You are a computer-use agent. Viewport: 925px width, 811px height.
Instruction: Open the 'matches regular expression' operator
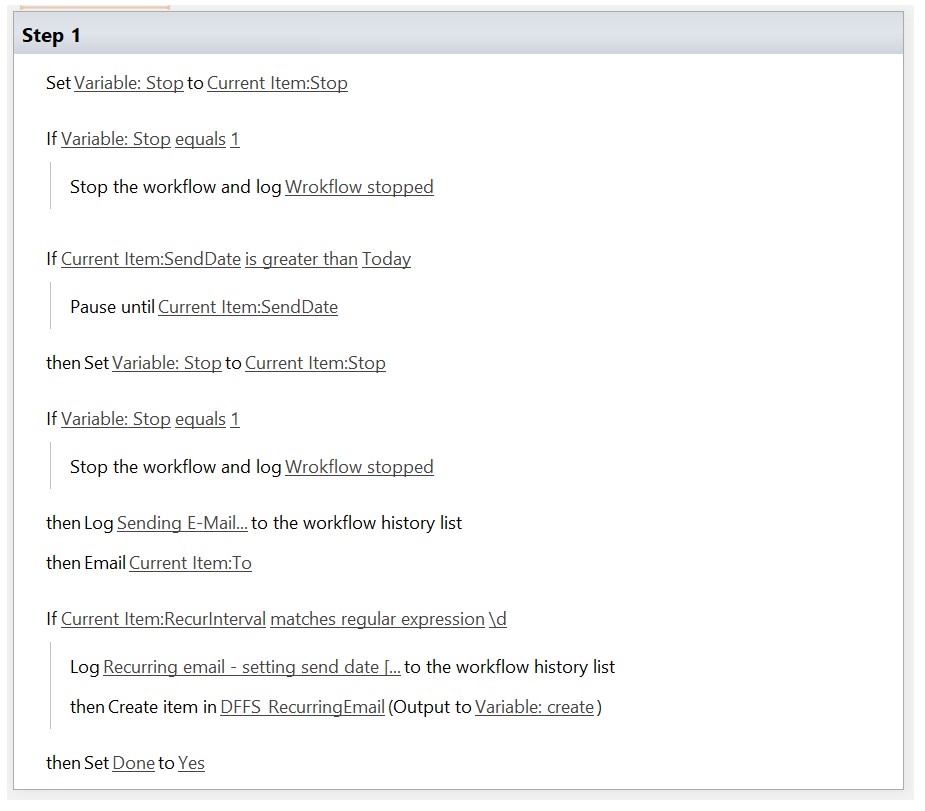click(377, 619)
